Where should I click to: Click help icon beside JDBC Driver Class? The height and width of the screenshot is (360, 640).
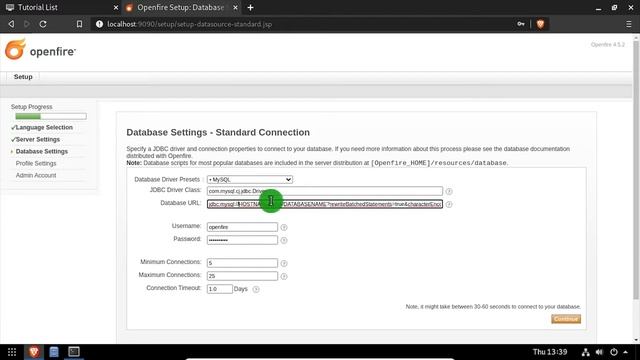point(449,191)
